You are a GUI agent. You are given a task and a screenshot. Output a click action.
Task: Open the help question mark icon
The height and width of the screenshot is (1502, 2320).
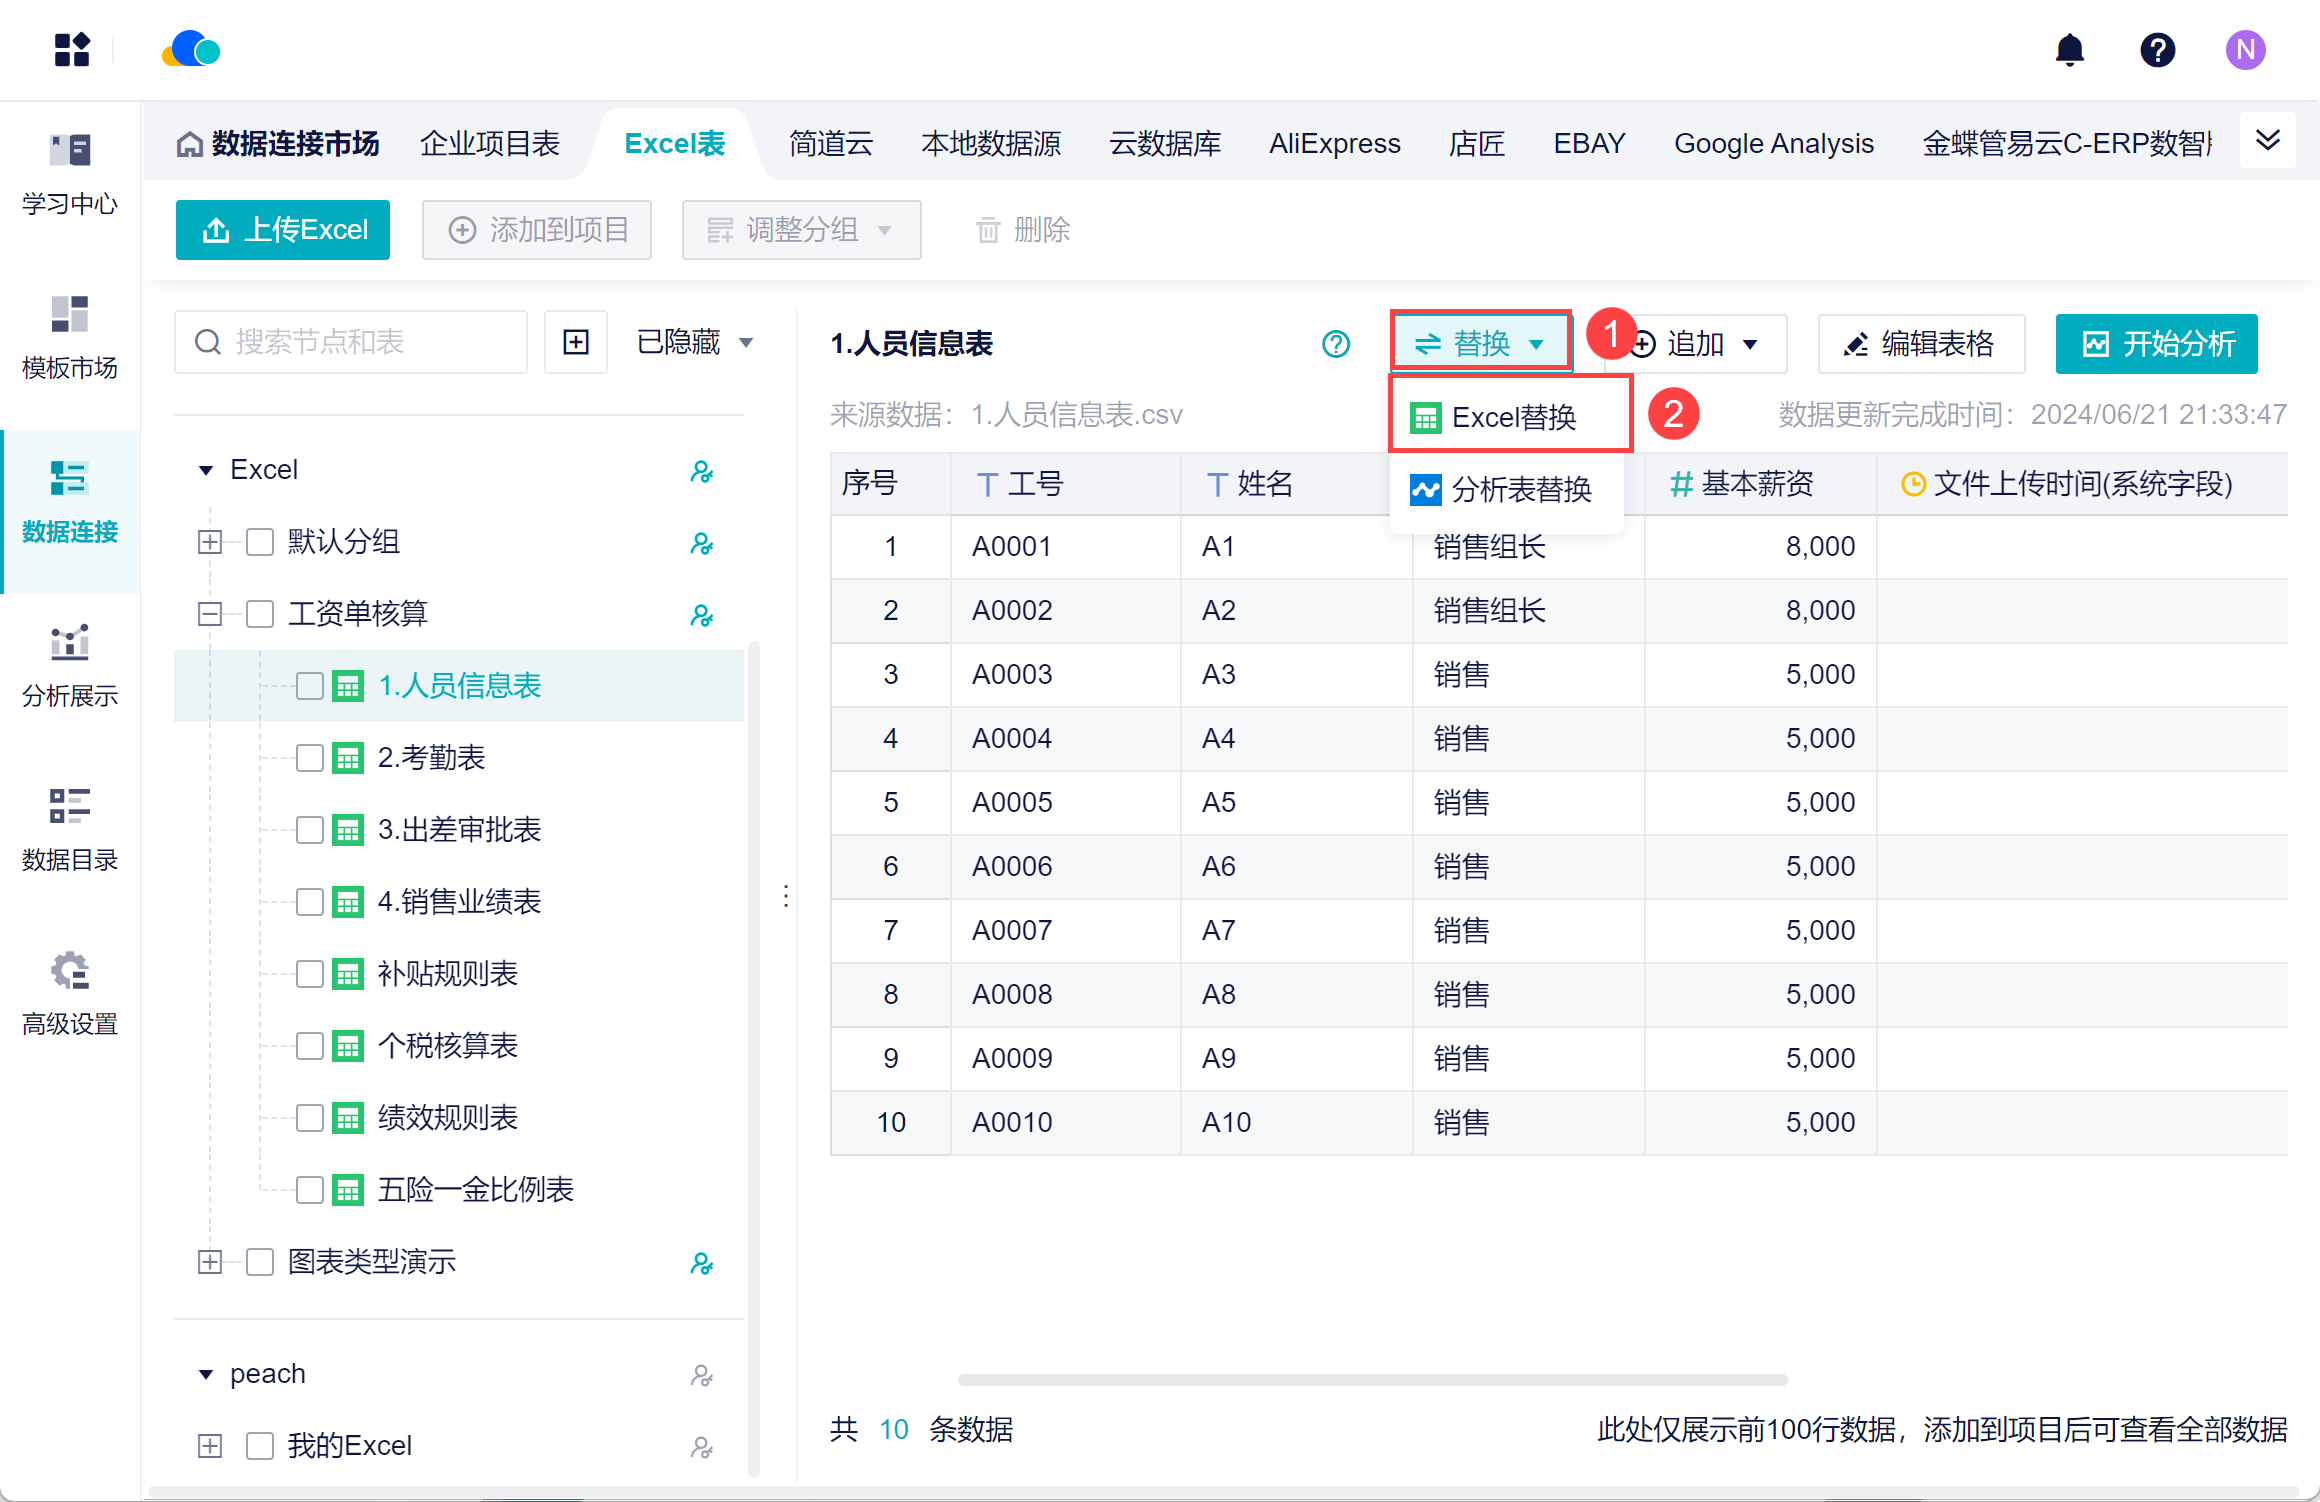click(x=2157, y=50)
